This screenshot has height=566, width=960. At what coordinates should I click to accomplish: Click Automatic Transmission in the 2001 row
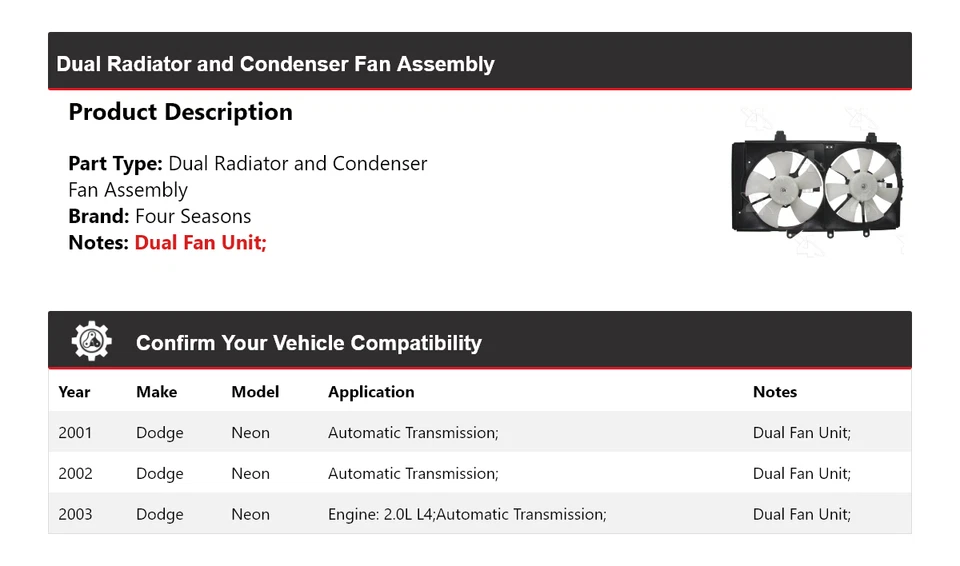[413, 433]
